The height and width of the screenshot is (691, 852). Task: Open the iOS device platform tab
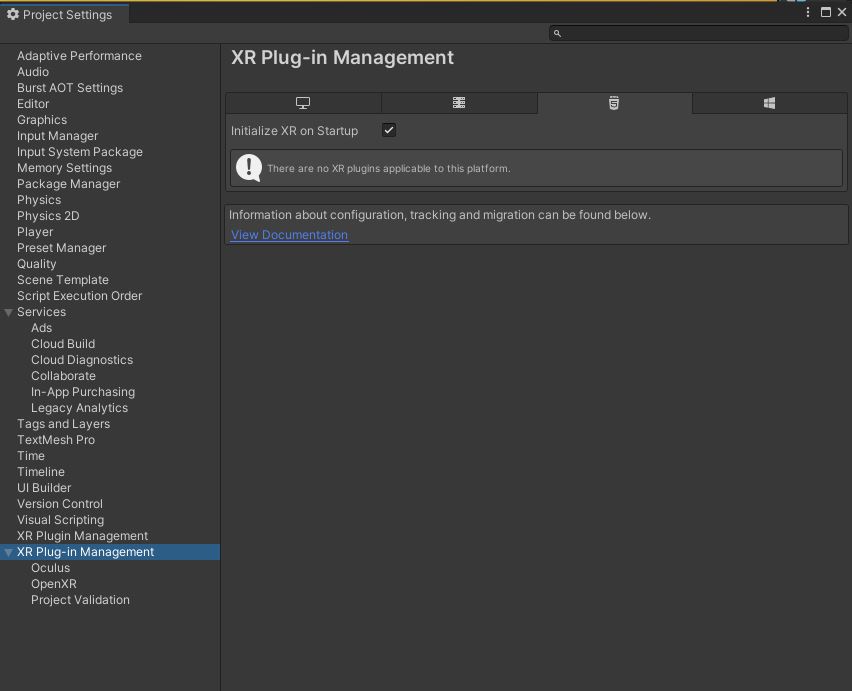(x=615, y=103)
